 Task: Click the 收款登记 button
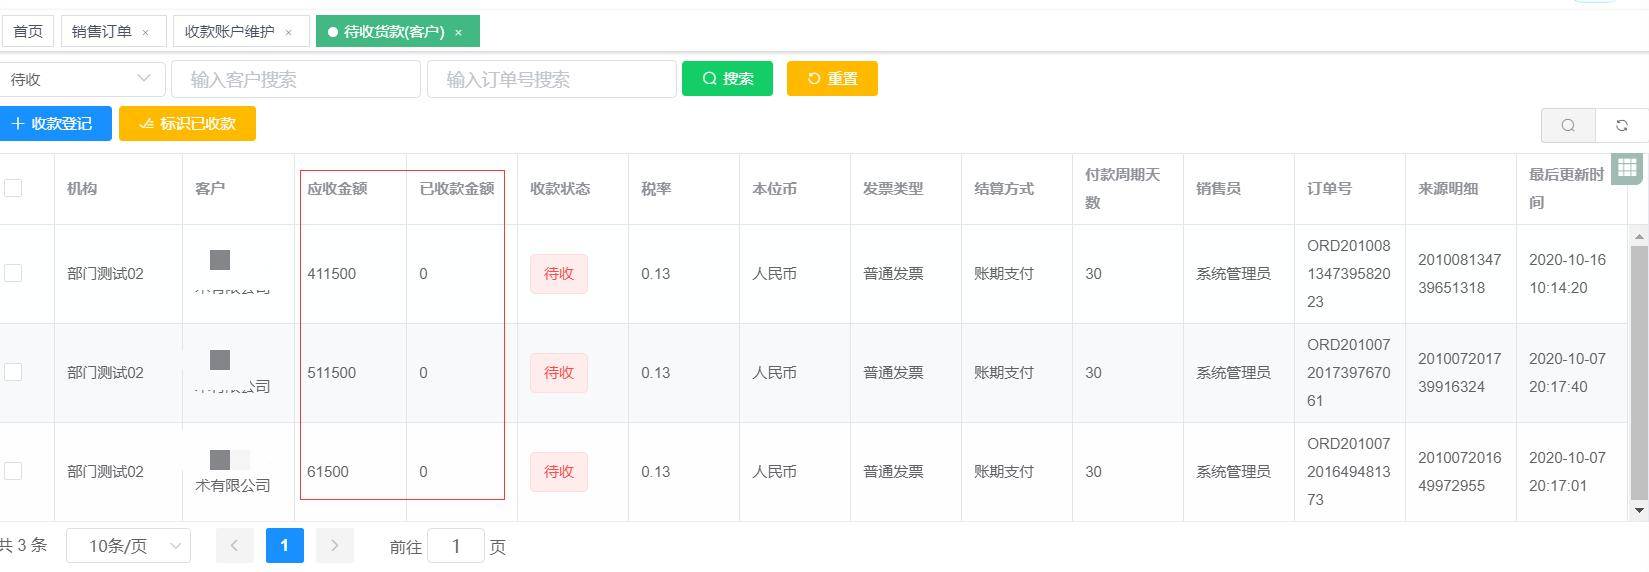click(x=55, y=123)
